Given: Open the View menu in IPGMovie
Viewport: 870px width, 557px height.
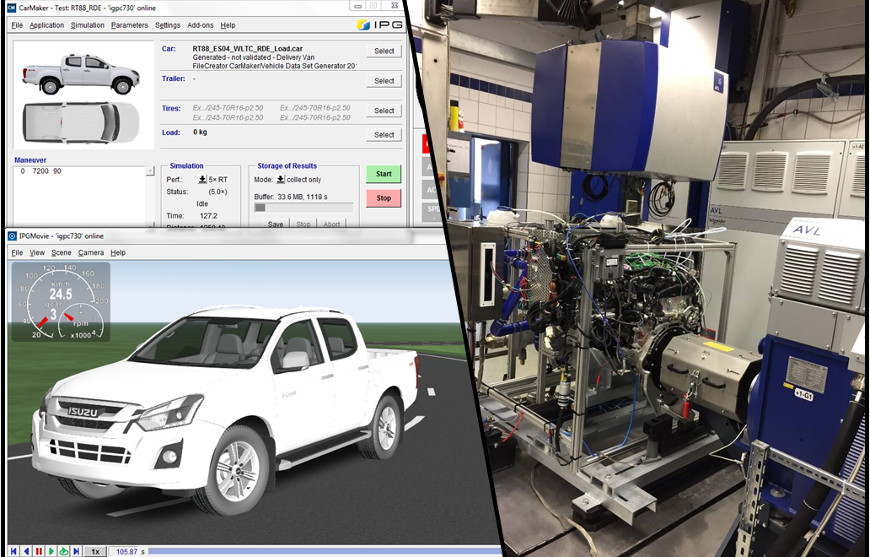Looking at the screenshot, I should click(x=37, y=253).
